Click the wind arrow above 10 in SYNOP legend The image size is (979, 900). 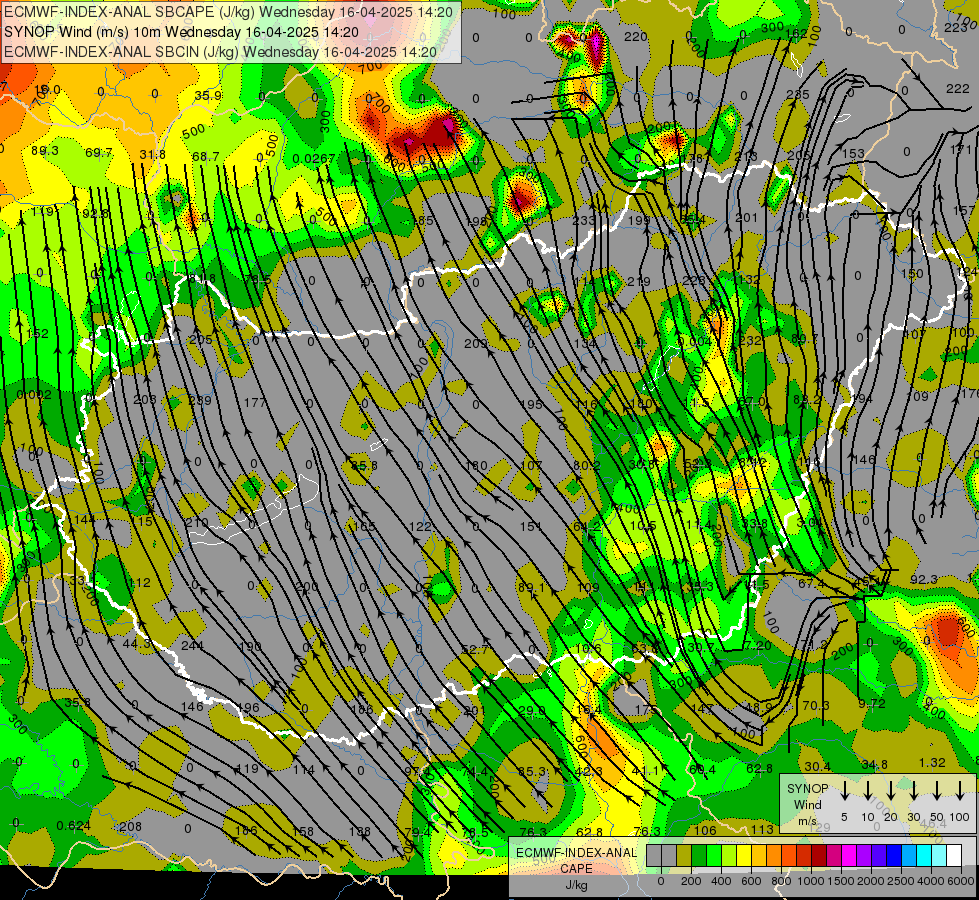868,789
